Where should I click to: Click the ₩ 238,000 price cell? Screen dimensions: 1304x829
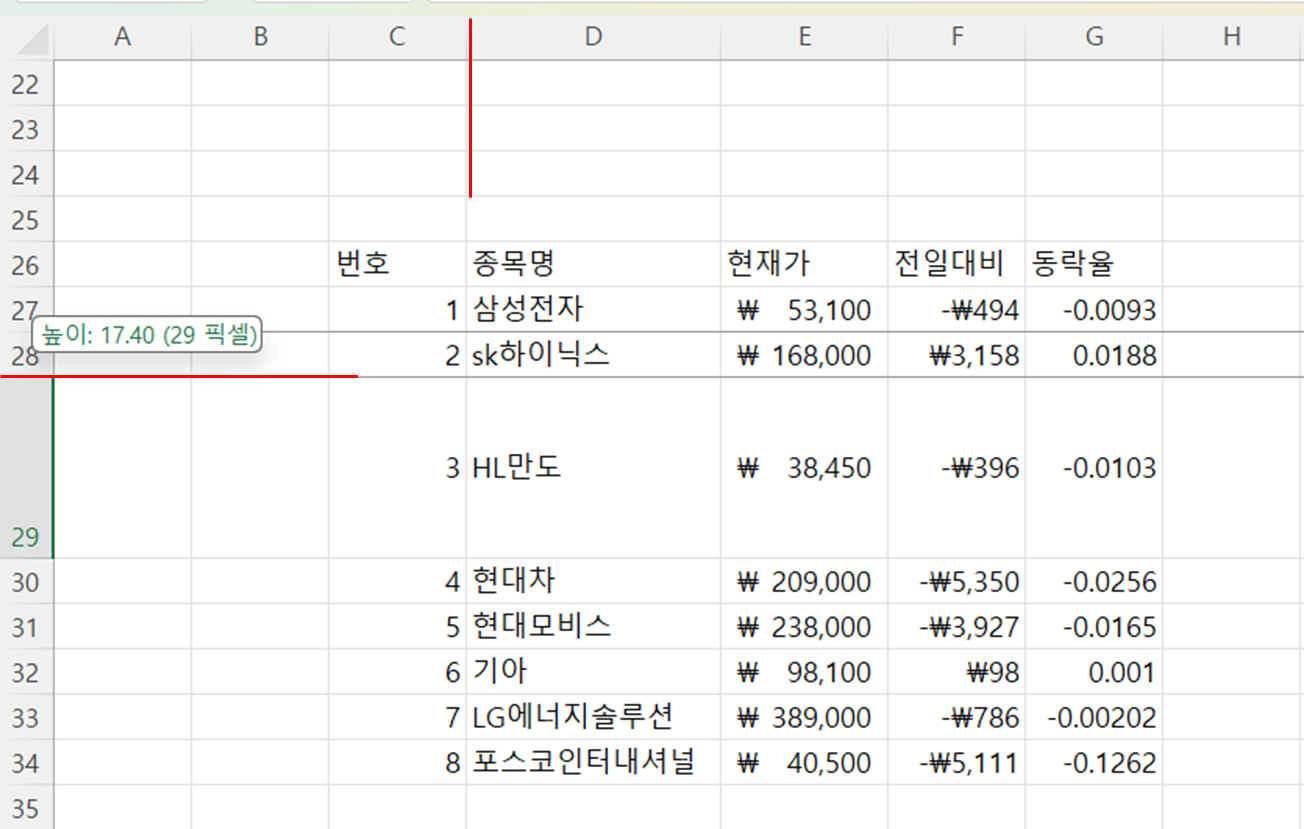click(x=804, y=626)
